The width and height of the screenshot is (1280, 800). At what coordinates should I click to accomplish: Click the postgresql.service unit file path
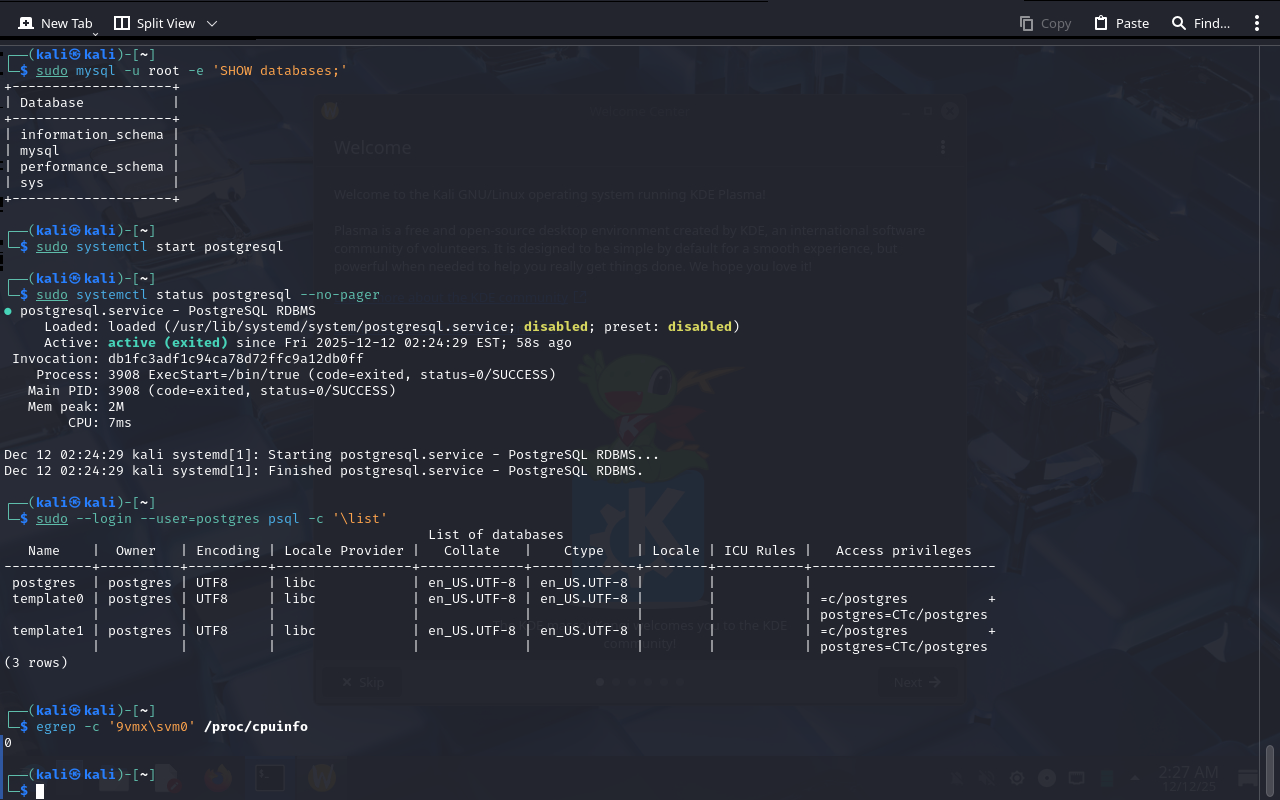click(339, 327)
